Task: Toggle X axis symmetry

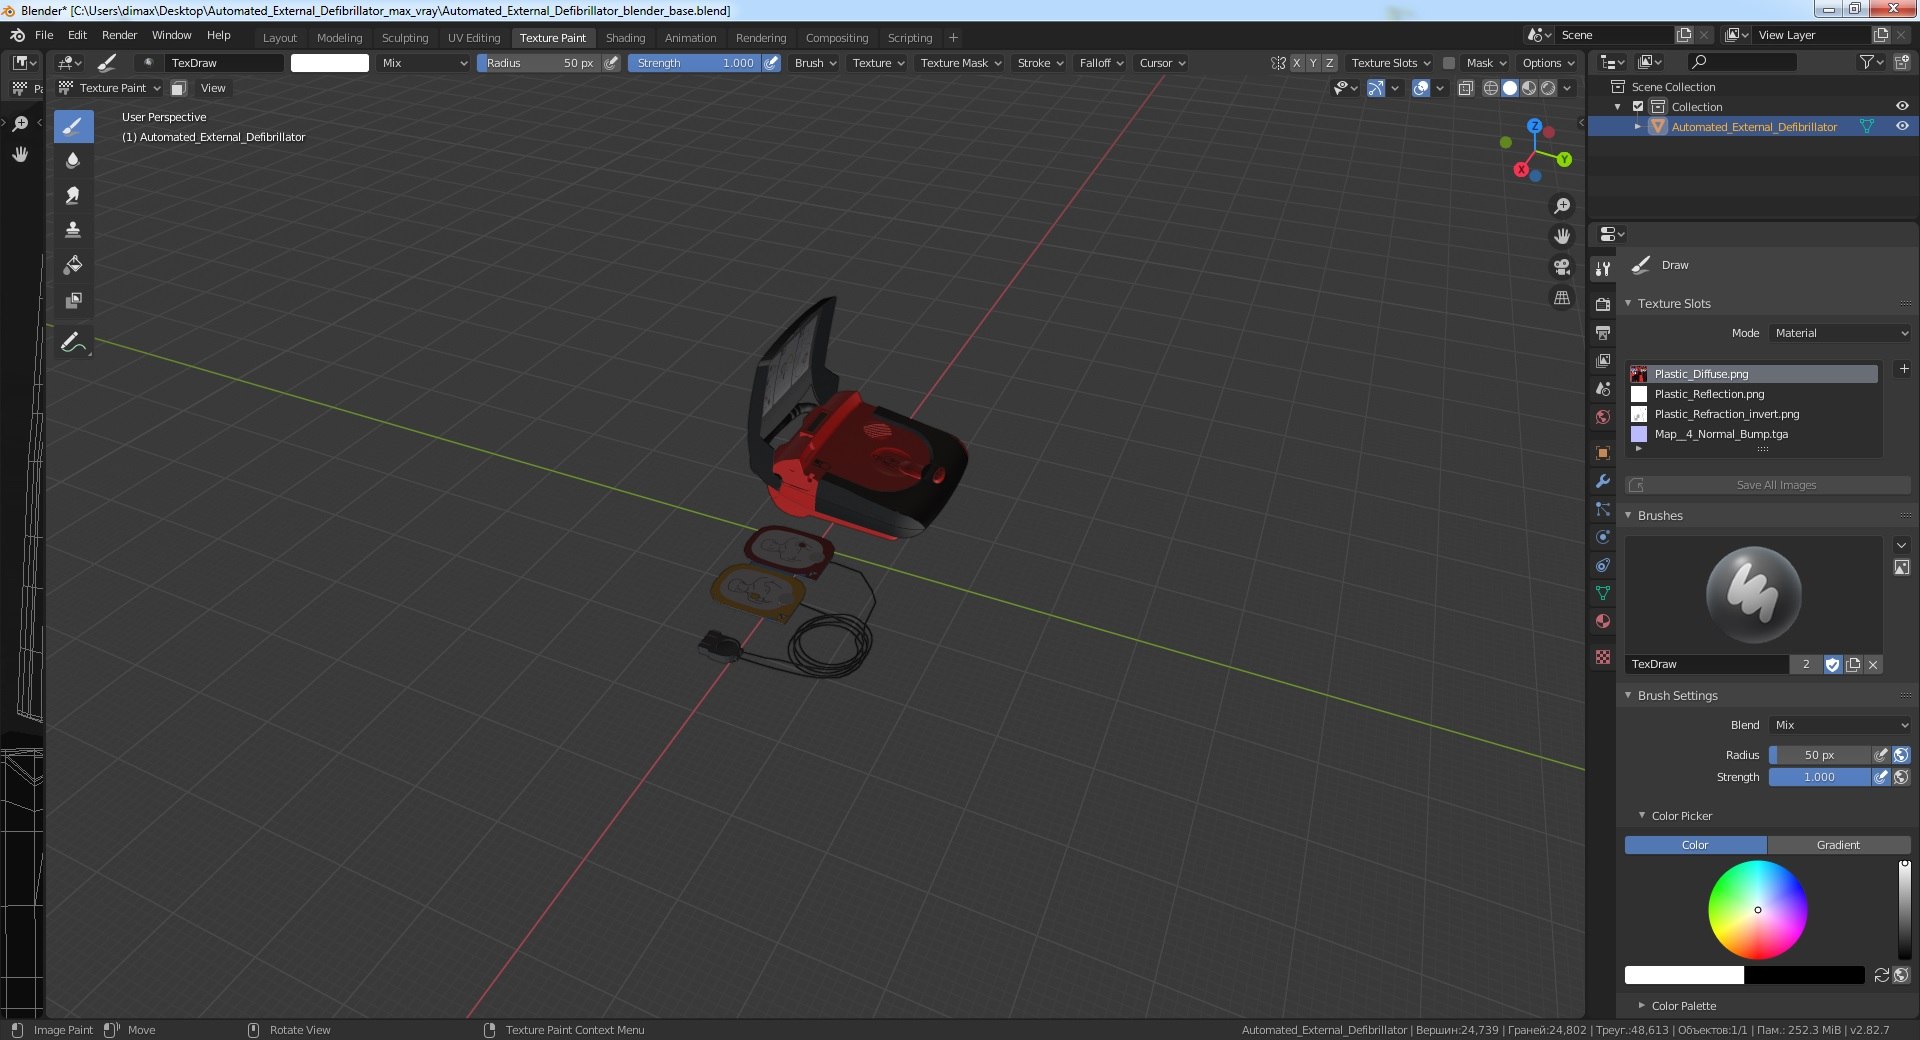Action: click(1297, 63)
